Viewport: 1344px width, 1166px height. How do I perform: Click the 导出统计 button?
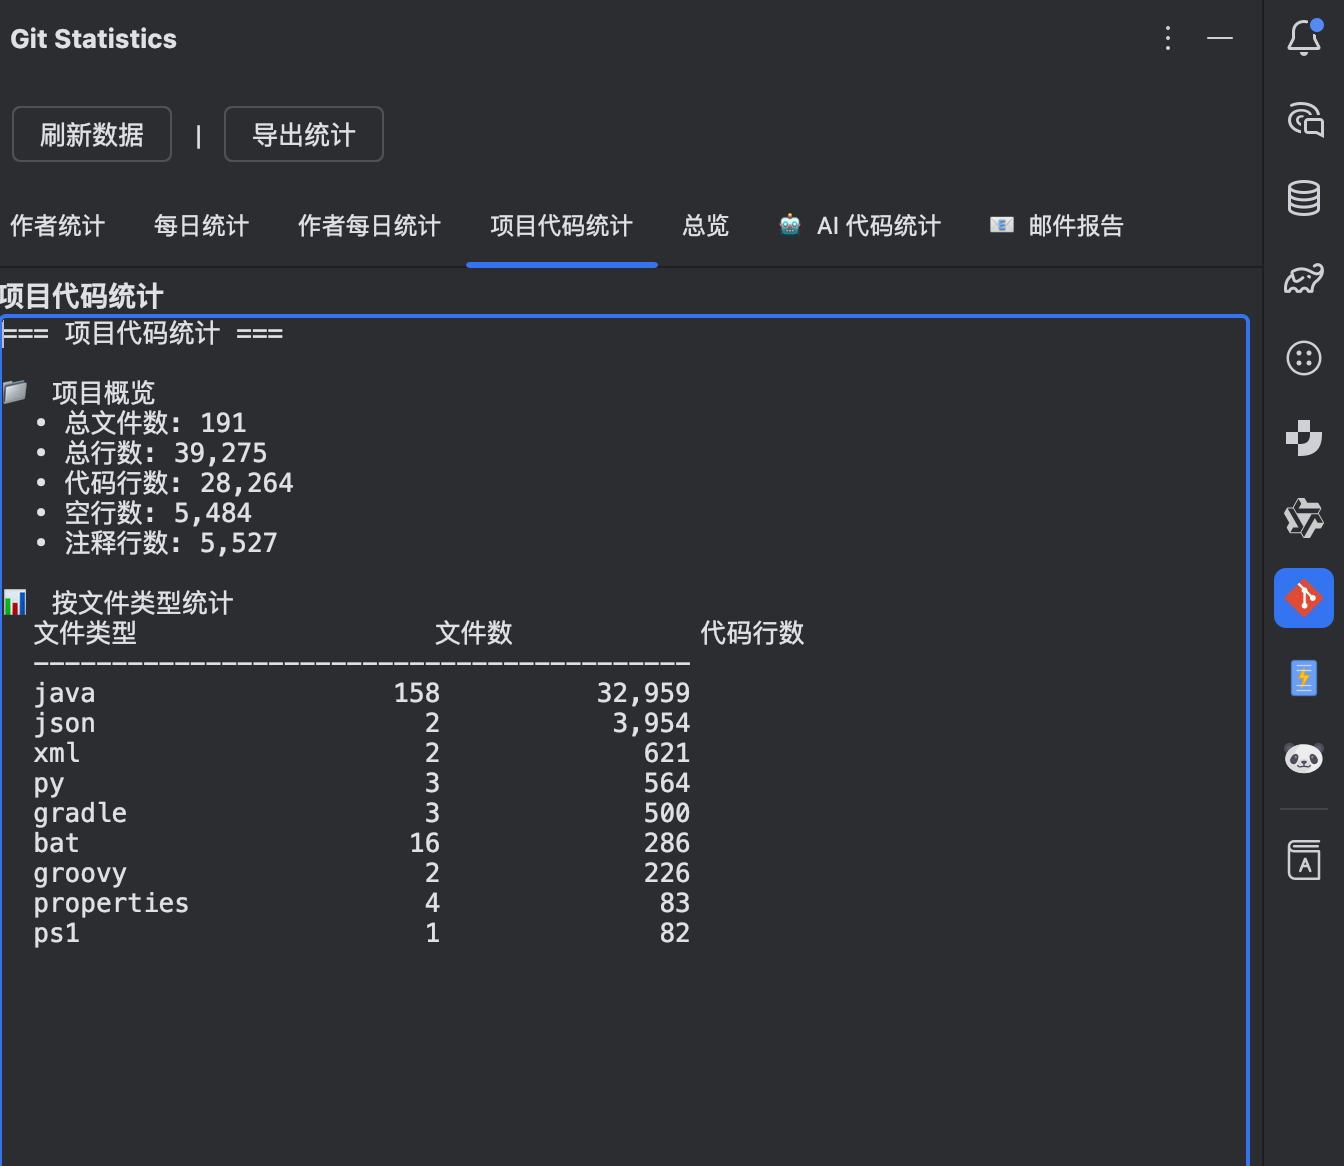[303, 134]
